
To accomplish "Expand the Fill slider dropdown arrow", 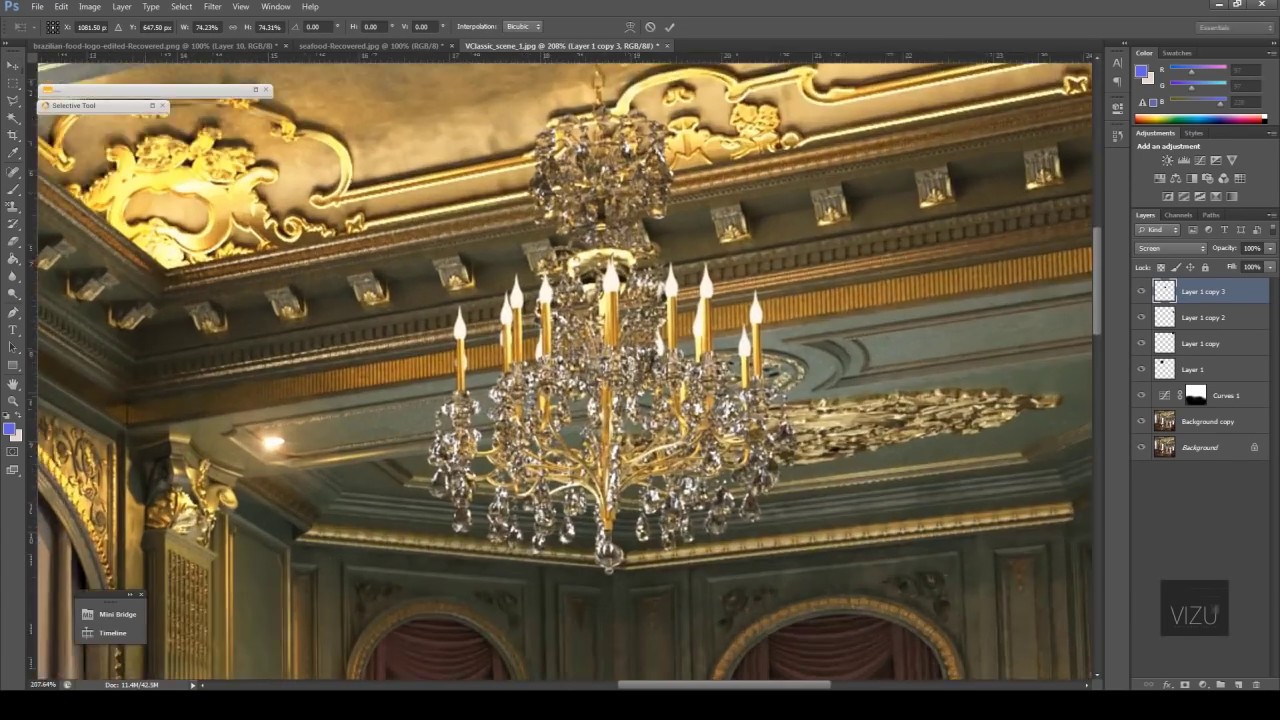I will (1270, 267).
